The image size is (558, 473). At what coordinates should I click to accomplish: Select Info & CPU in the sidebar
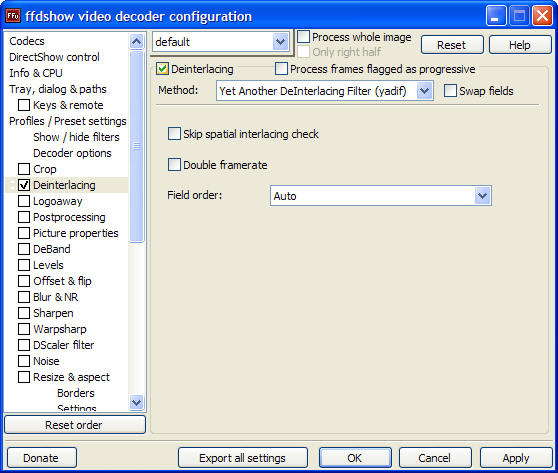36,73
